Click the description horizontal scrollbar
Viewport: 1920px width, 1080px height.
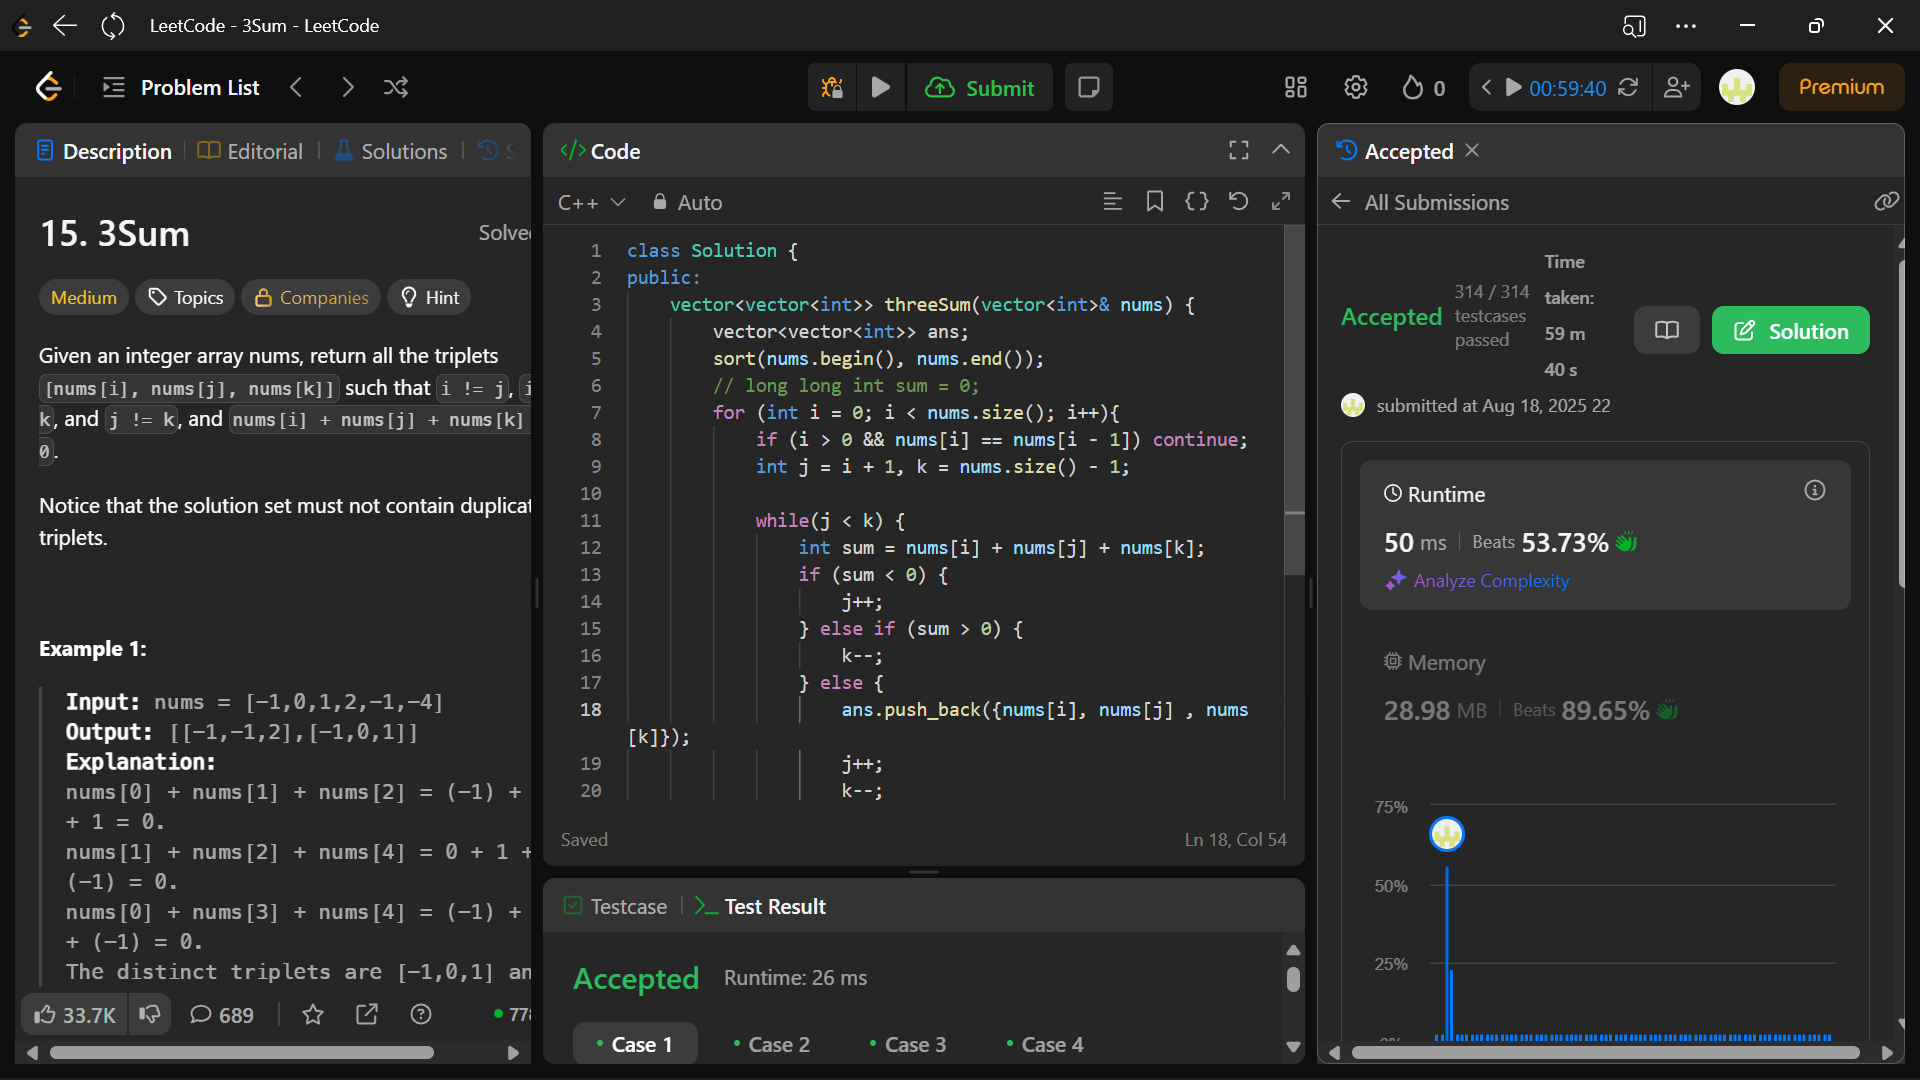(241, 1053)
